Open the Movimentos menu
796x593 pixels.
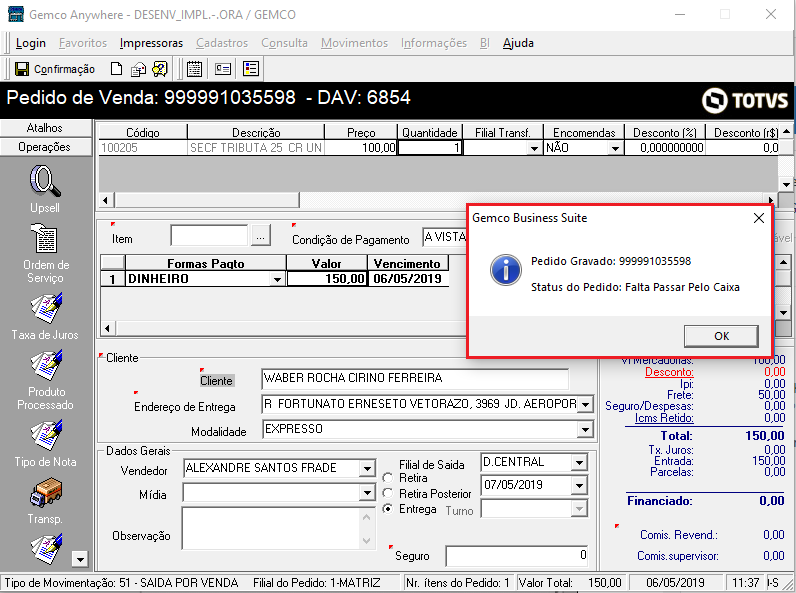click(354, 43)
